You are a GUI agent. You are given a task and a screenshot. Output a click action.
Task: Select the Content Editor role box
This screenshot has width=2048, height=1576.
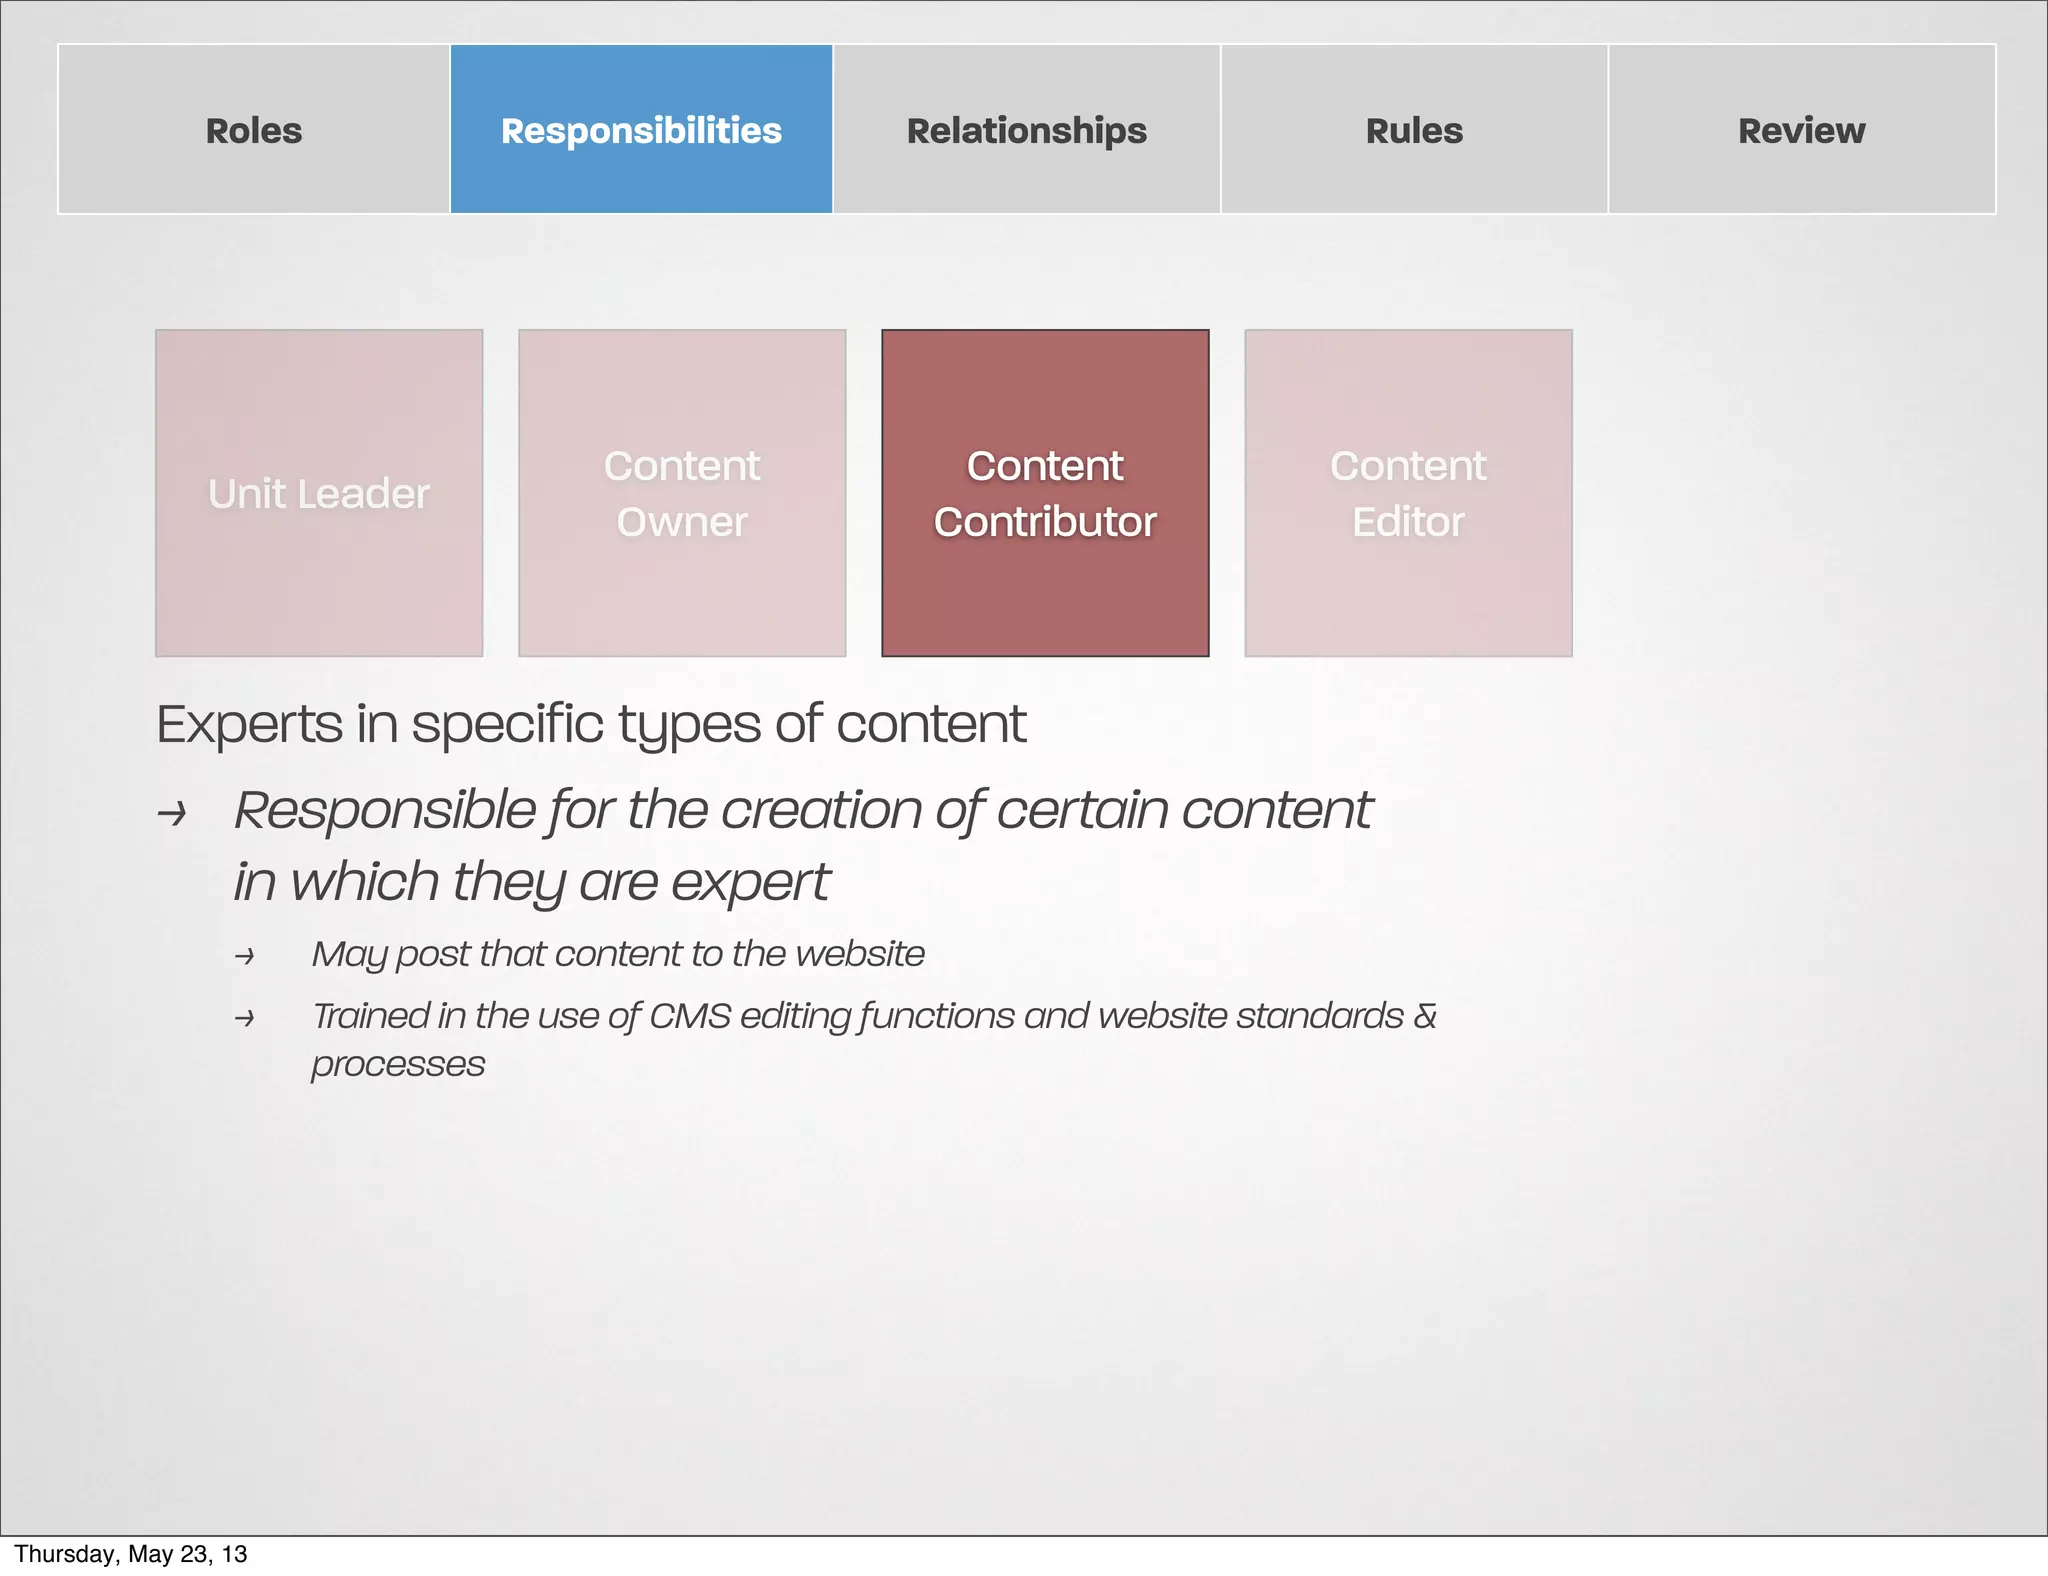click(1408, 493)
